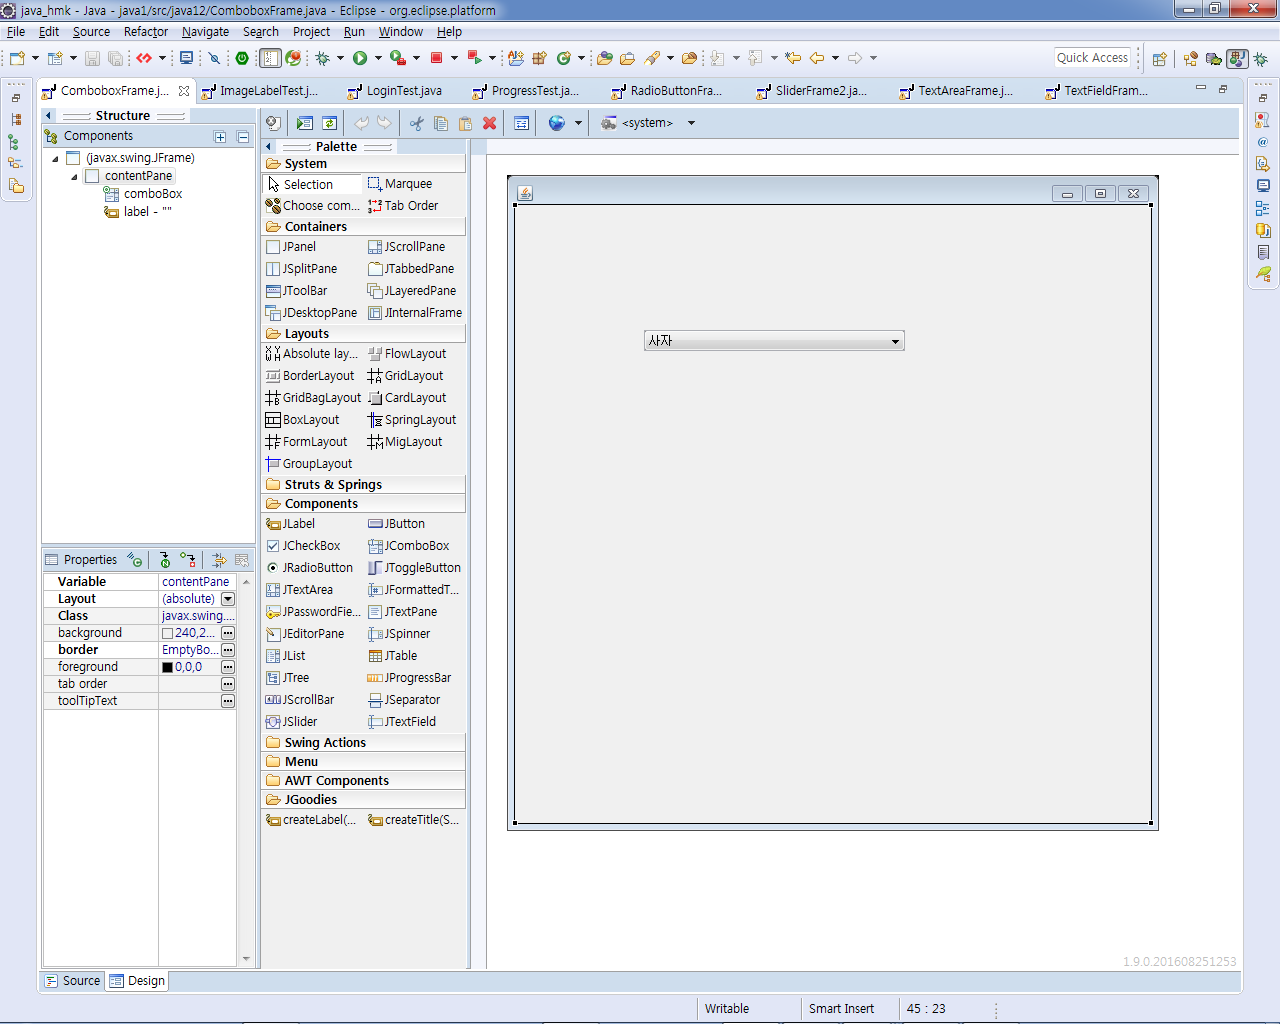This screenshot has width=1280, height=1024.
Task: Expand the AWT Components palette category
Action: [364, 781]
